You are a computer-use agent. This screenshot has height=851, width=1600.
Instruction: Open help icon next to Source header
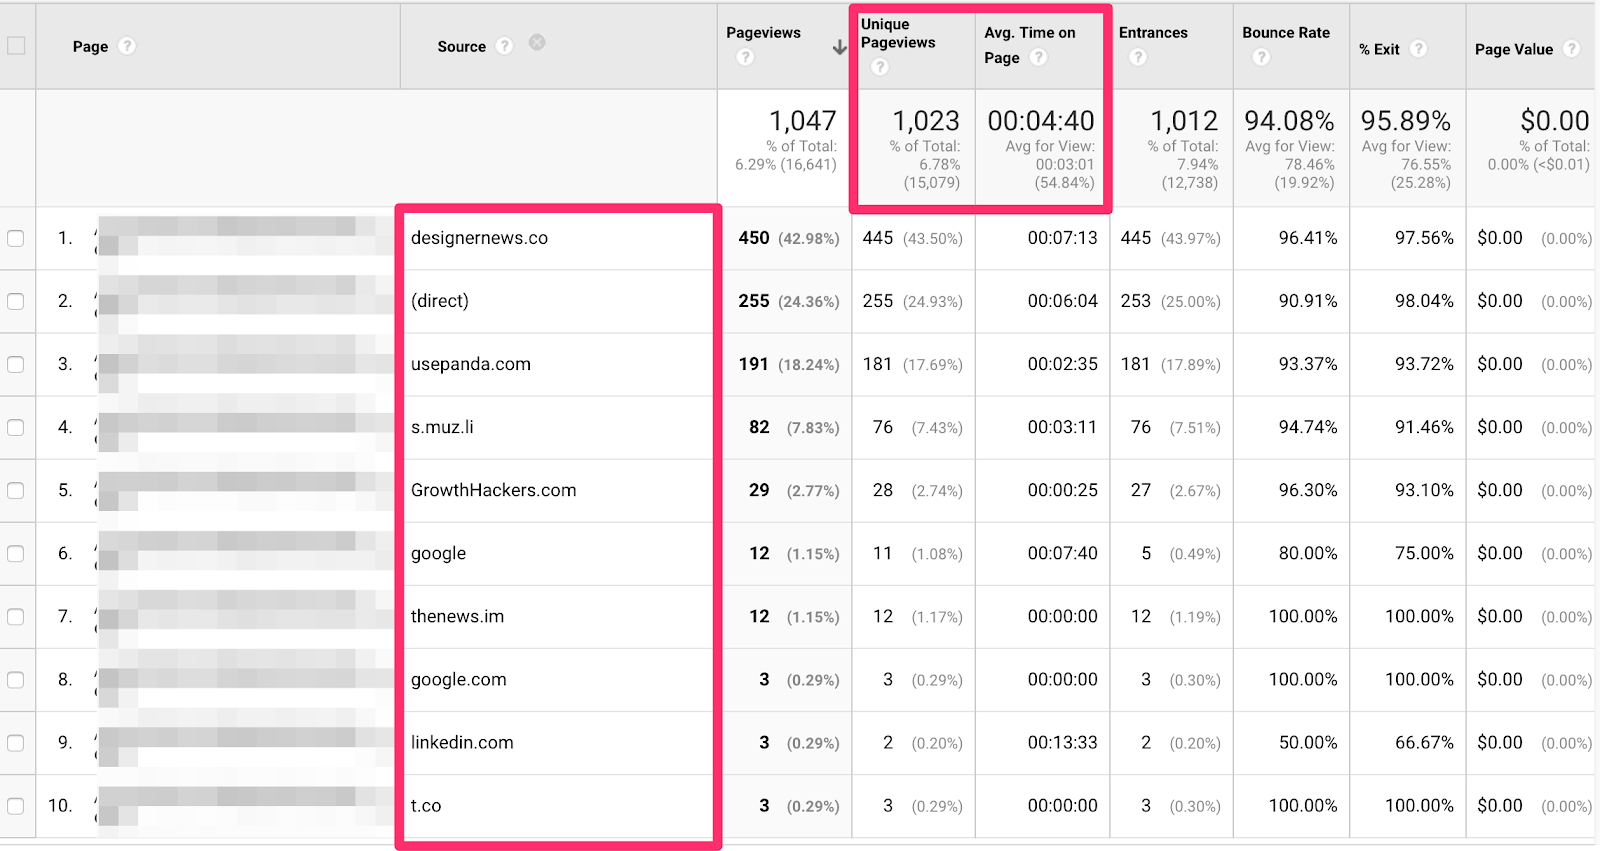click(505, 46)
